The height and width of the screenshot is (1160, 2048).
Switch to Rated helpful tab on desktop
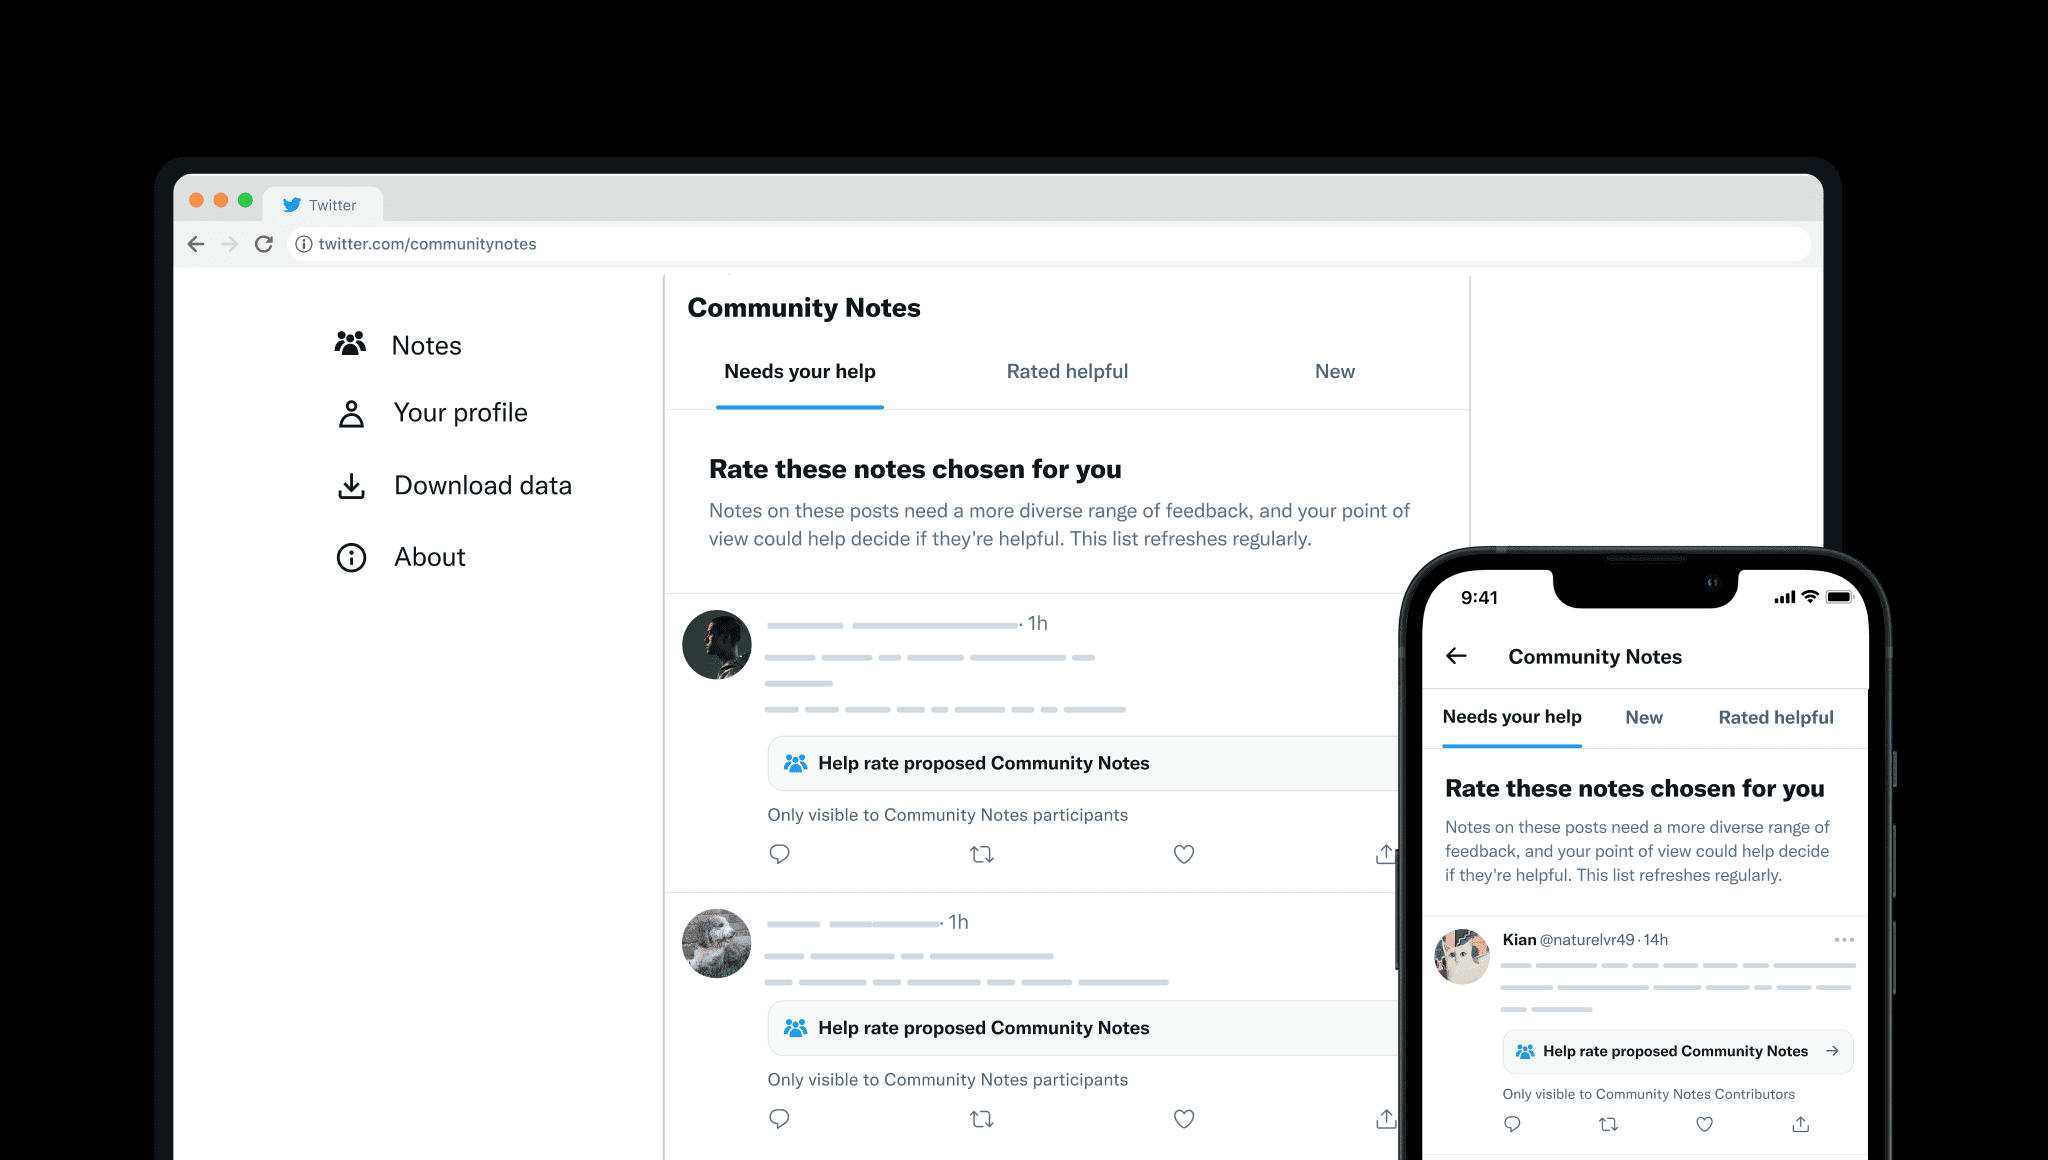(1067, 372)
